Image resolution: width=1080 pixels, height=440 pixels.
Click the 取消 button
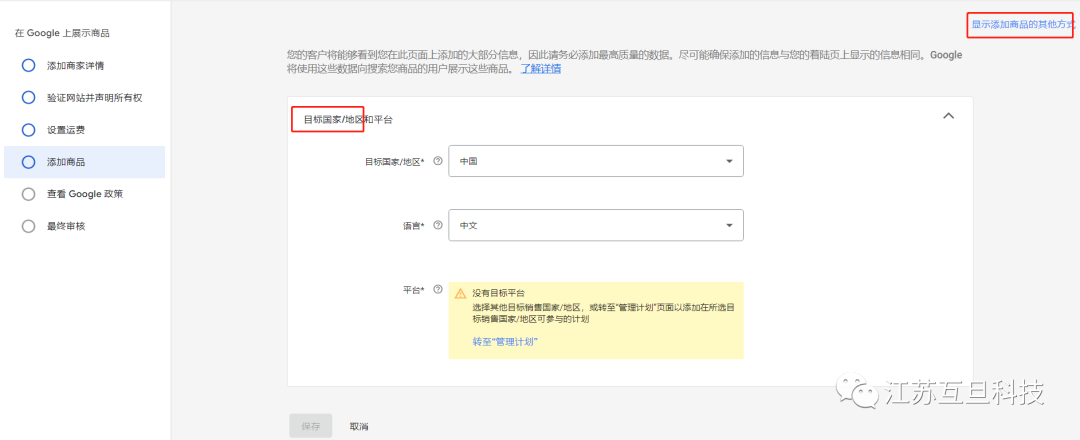[359, 426]
